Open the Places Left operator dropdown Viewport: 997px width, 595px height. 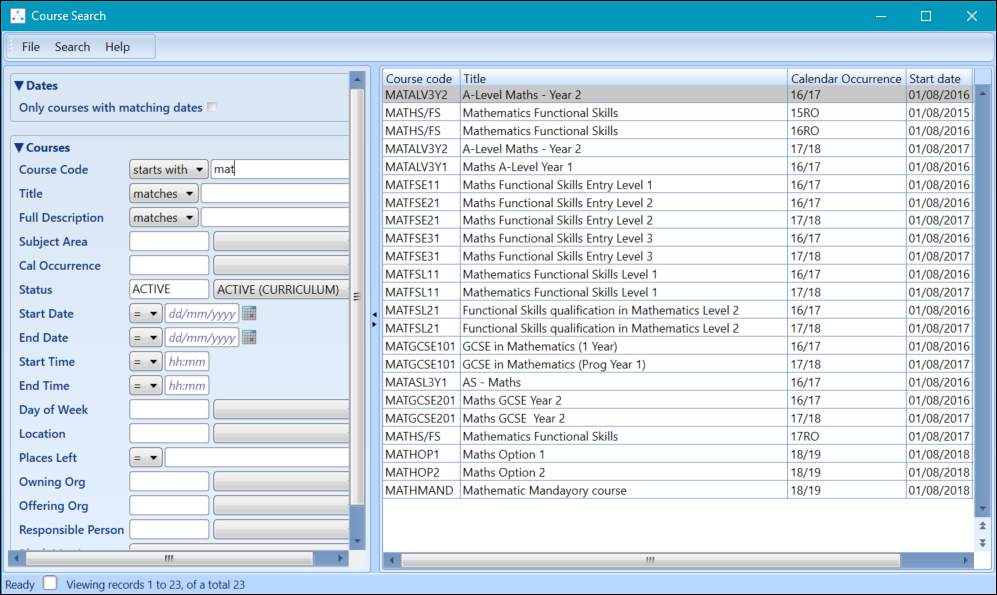(x=146, y=458)
